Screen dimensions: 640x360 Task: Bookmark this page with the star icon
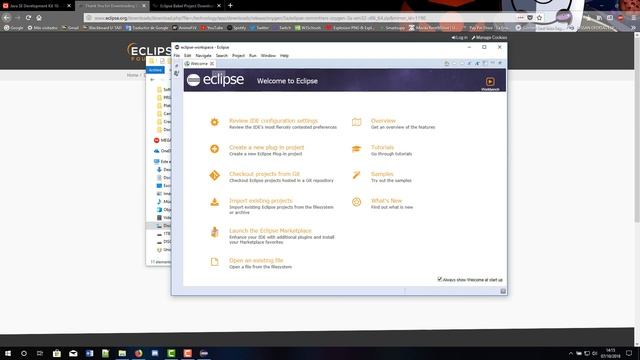point(539,18)
